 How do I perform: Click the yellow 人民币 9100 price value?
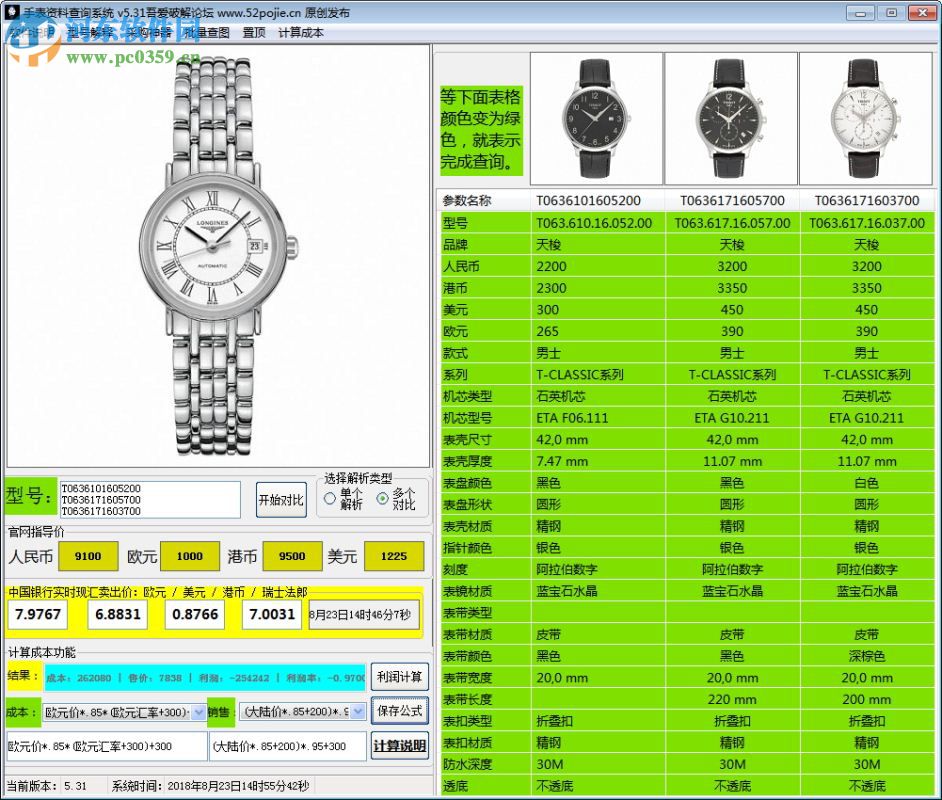click(88, 557)
